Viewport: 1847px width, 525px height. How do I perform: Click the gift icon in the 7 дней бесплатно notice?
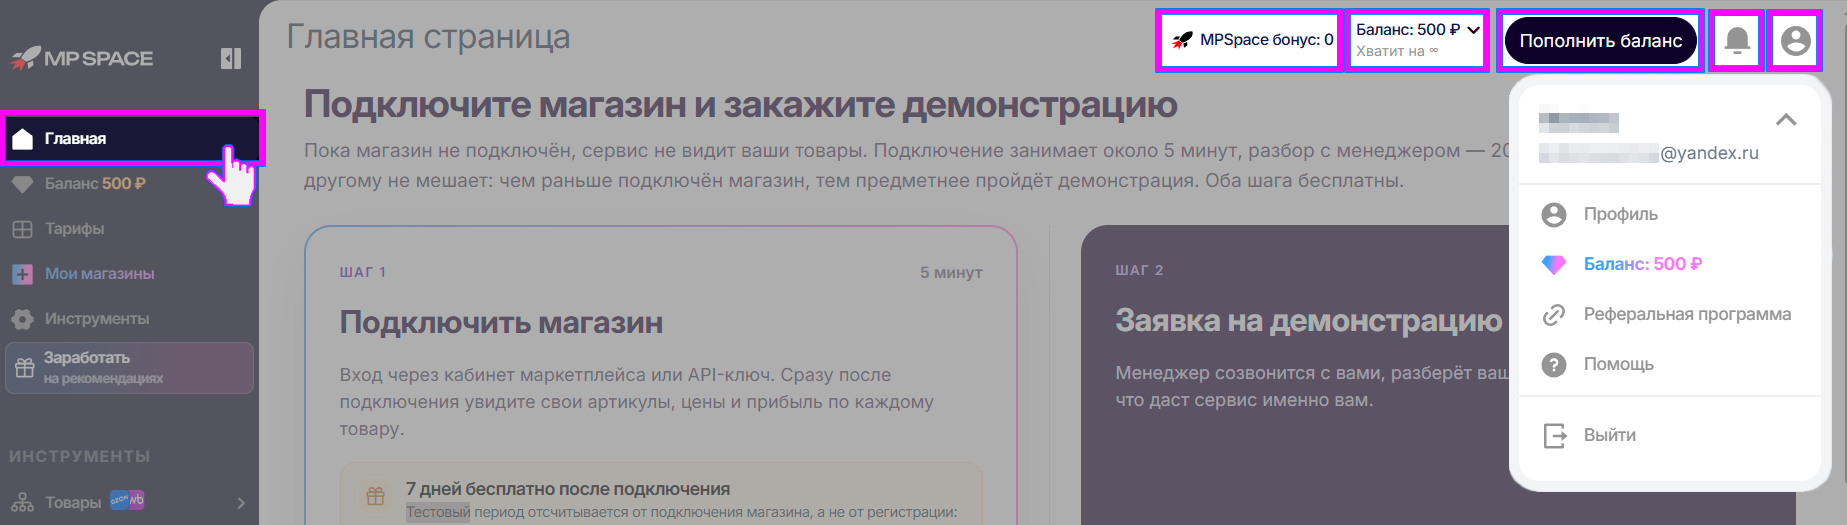(x=375, y=496)
